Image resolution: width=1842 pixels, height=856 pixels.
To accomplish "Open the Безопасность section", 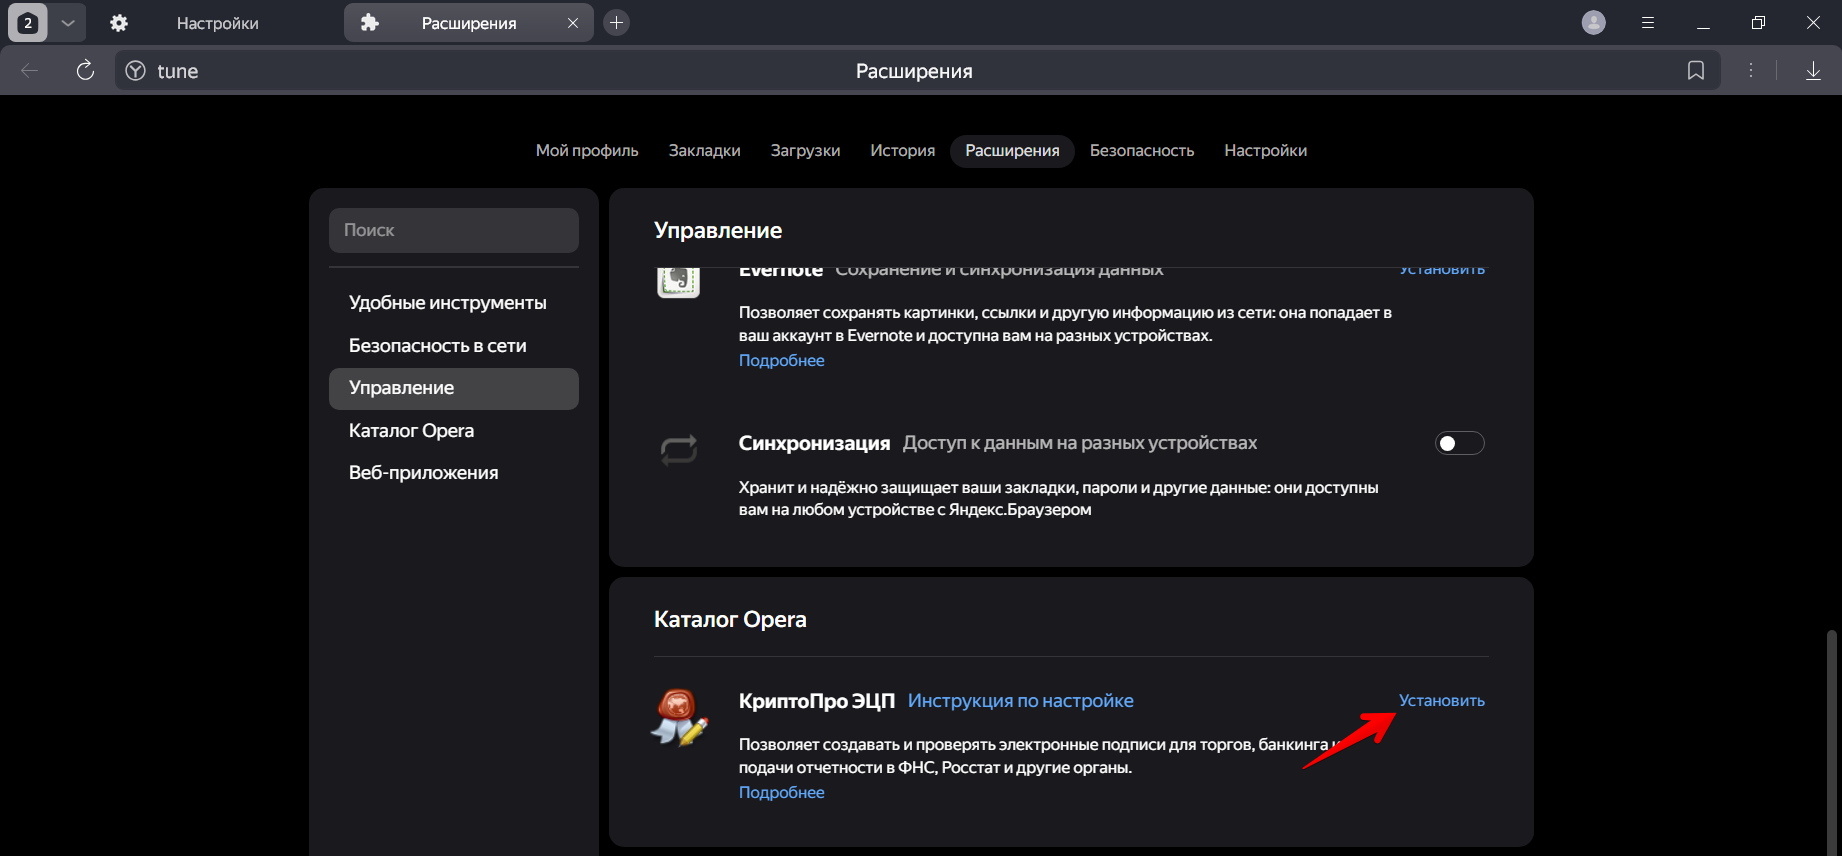I will 1142,150.
